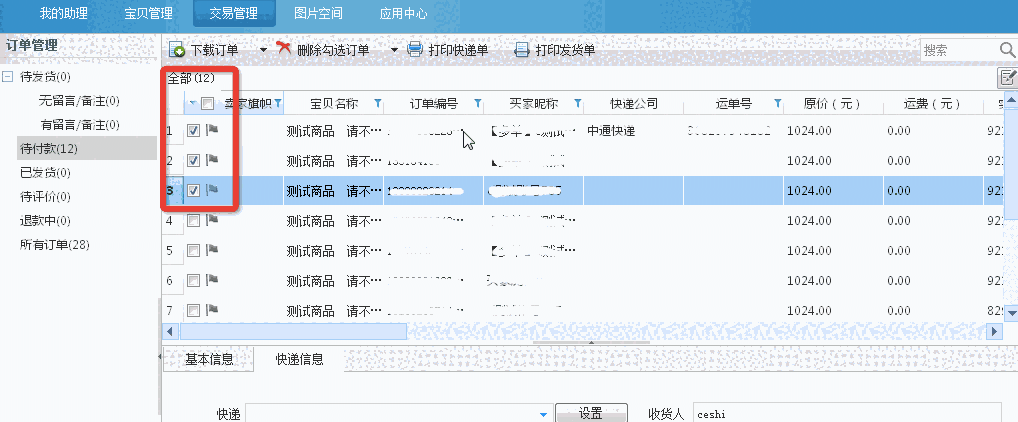The height and width of the screenshot is (422, 1018).
Task: Click the flag icon in row 2
Action: [x=212, y=160]
